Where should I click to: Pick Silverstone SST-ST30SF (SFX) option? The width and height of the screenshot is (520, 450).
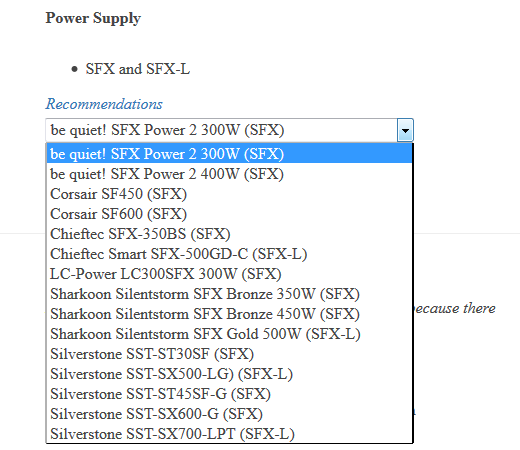(229, 354)
